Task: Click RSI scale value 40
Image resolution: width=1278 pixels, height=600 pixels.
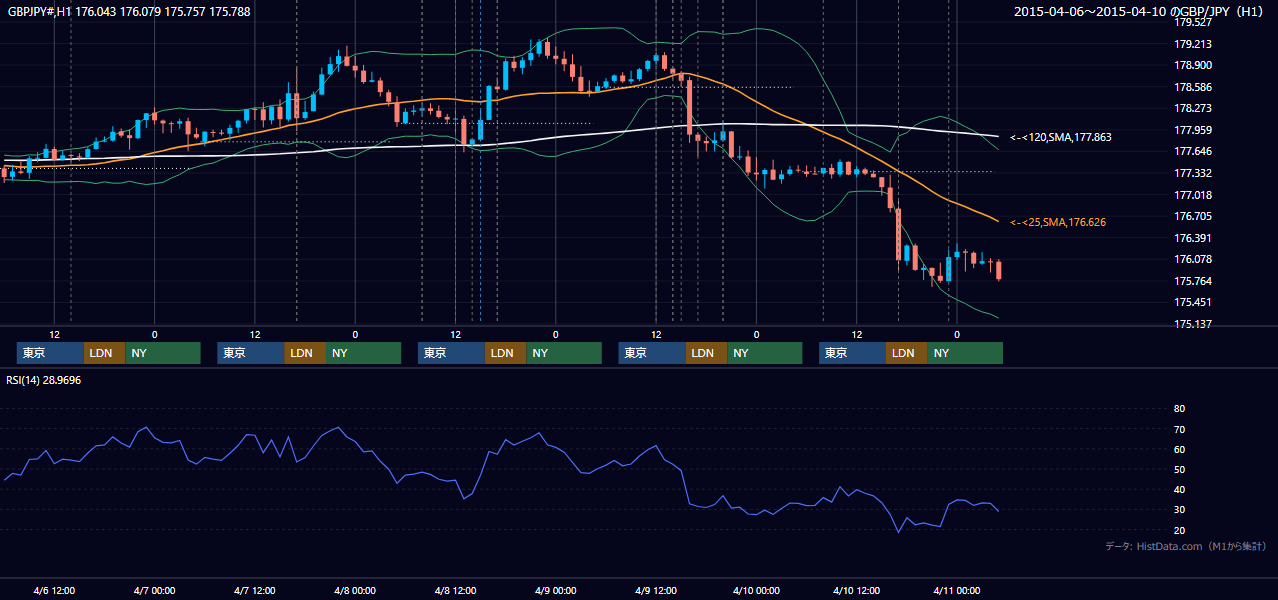Action: pos(1179,490)
